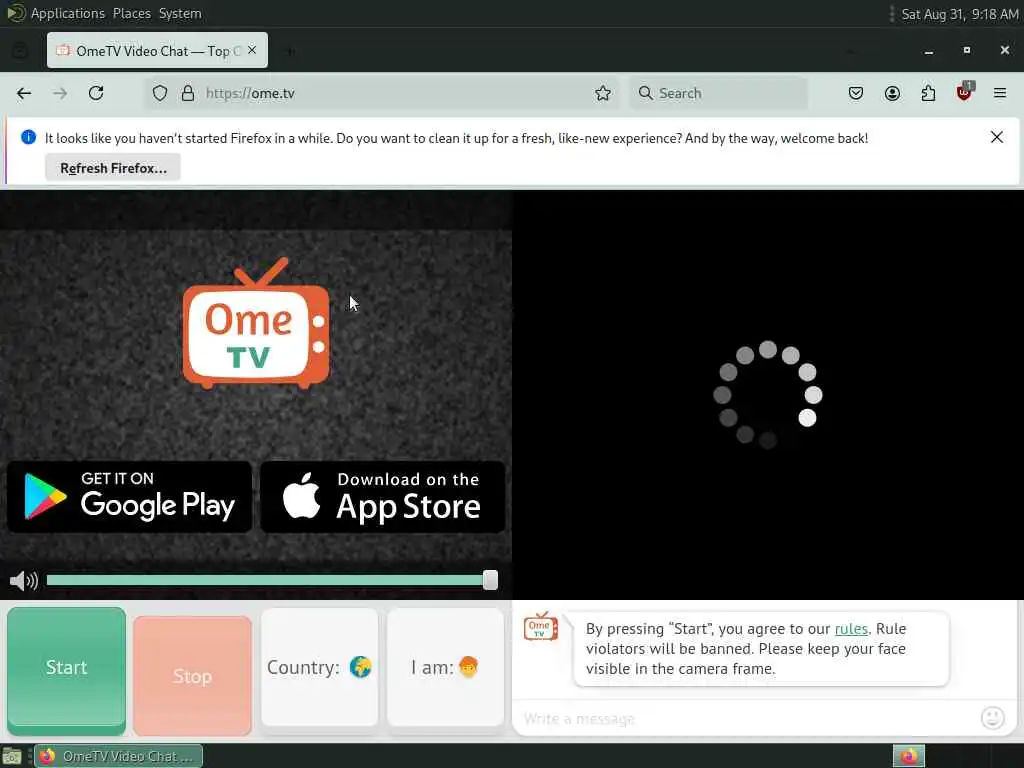
Task: Click the browser back arrow
Action: [x=24, y=93]
